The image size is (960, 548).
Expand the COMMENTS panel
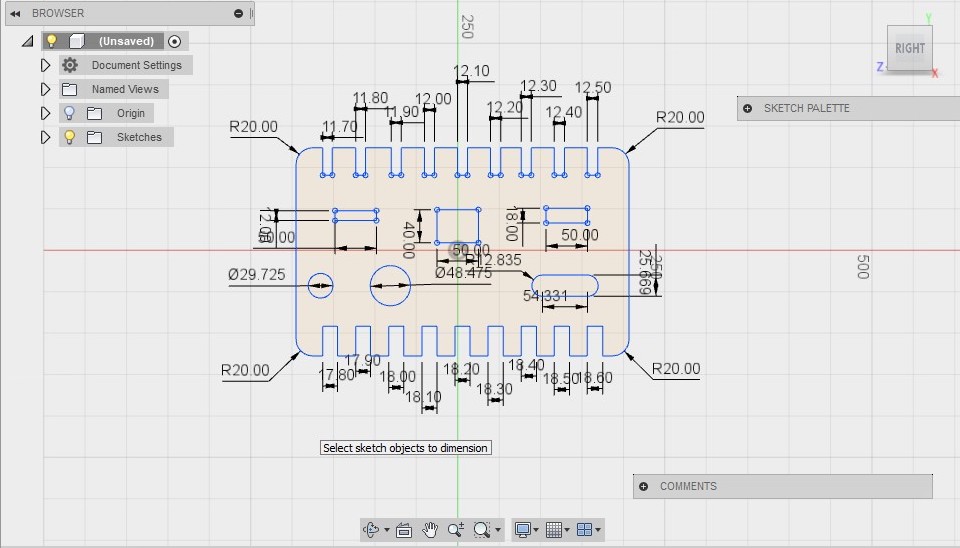click(x=643, y=486)
